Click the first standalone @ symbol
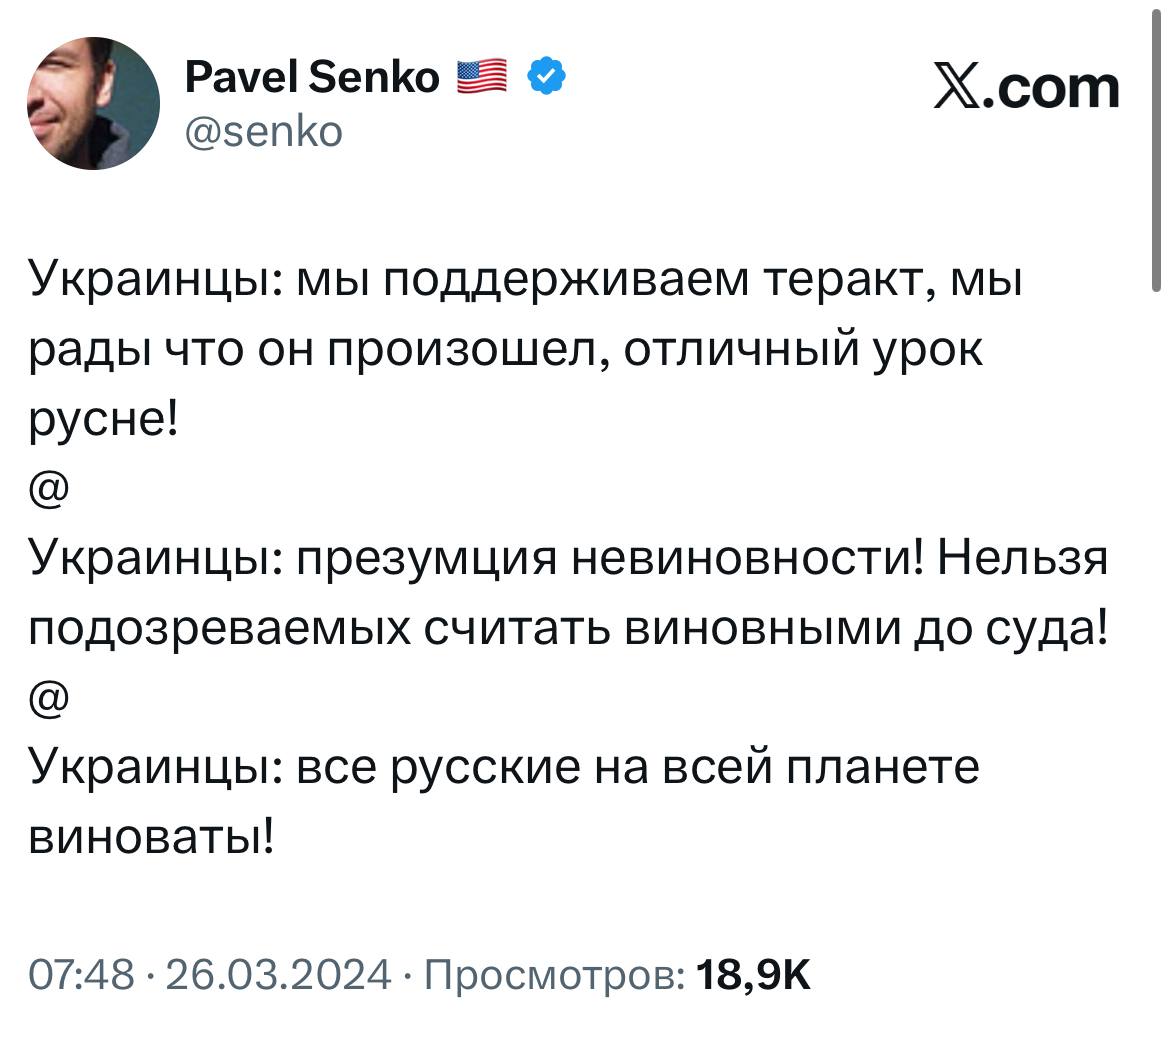 click(x=48, y=487)
